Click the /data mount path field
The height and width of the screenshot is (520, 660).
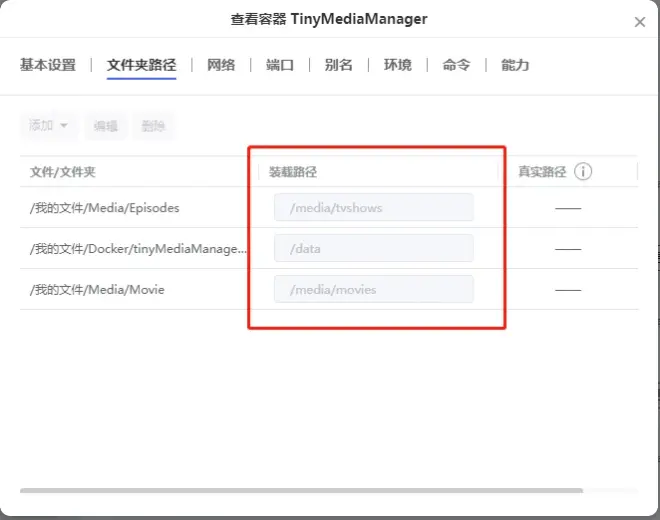coord(374,248)
